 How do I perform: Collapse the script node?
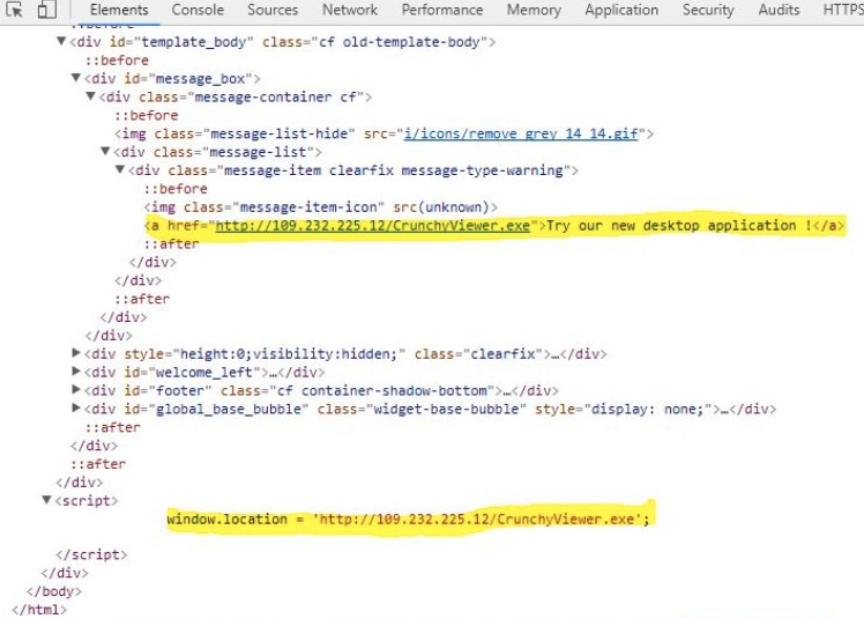pyautogui.click(x=47, y=500)
